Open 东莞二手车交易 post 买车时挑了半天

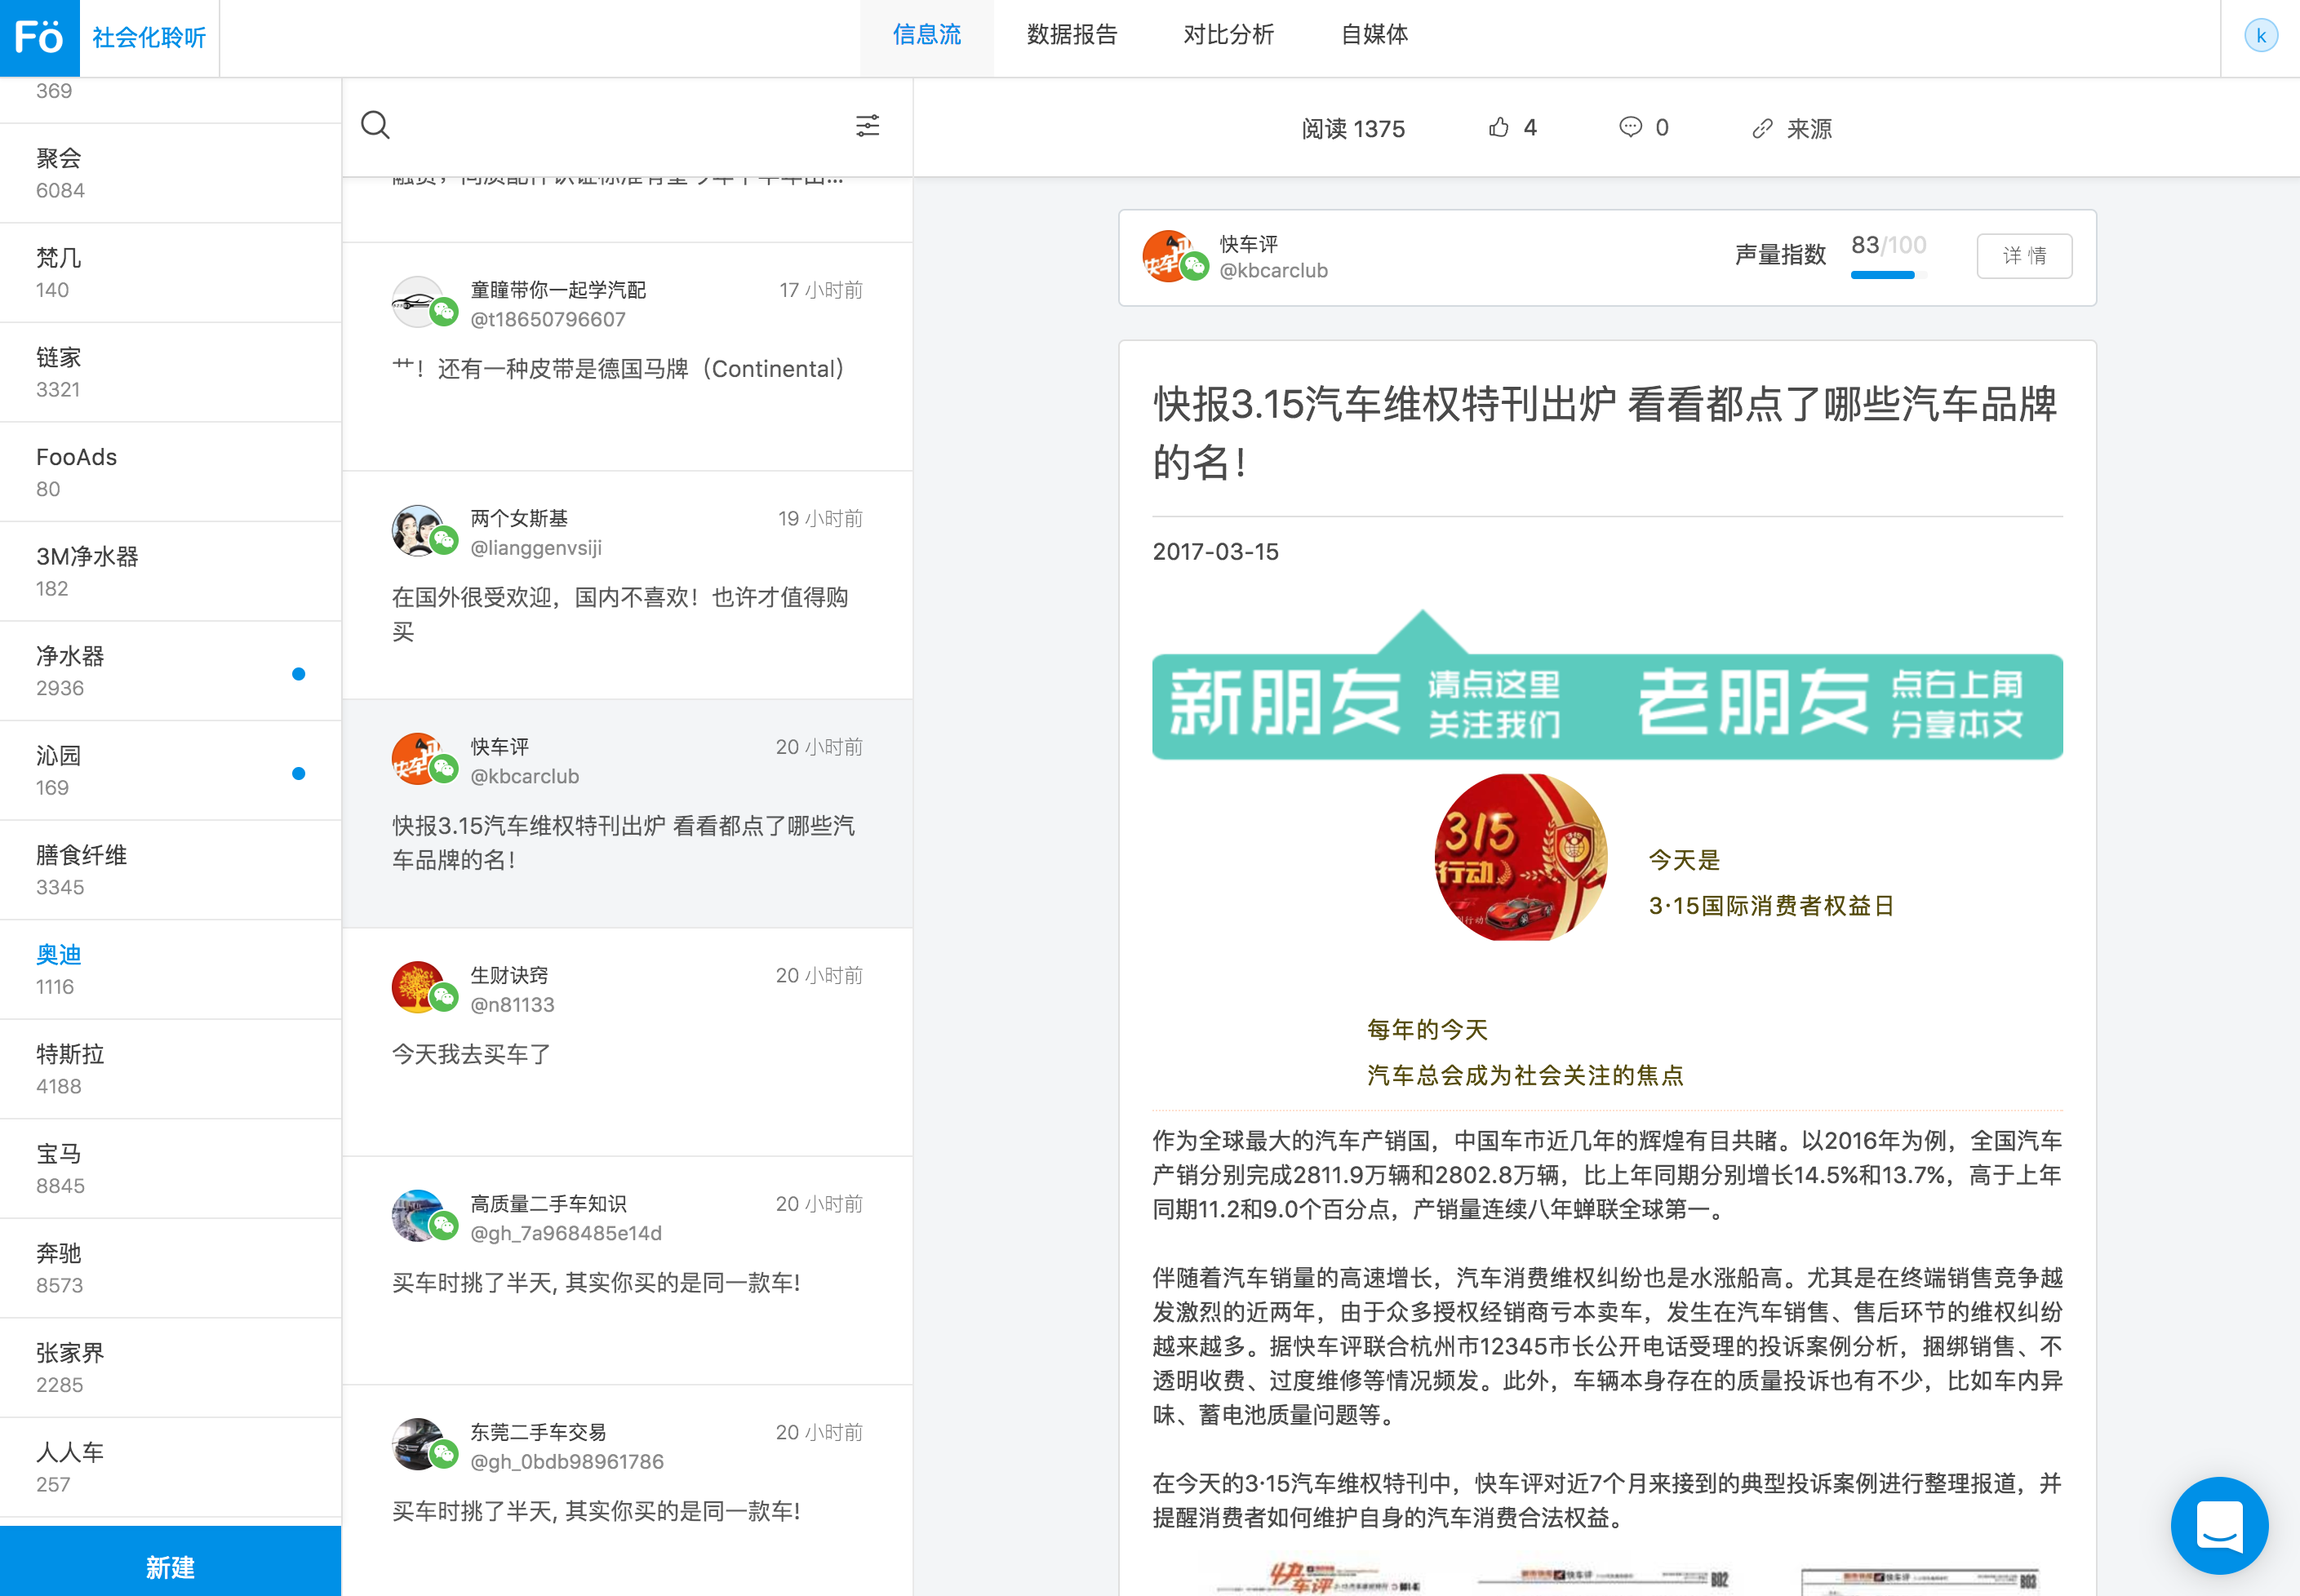tap(627, 1490)
